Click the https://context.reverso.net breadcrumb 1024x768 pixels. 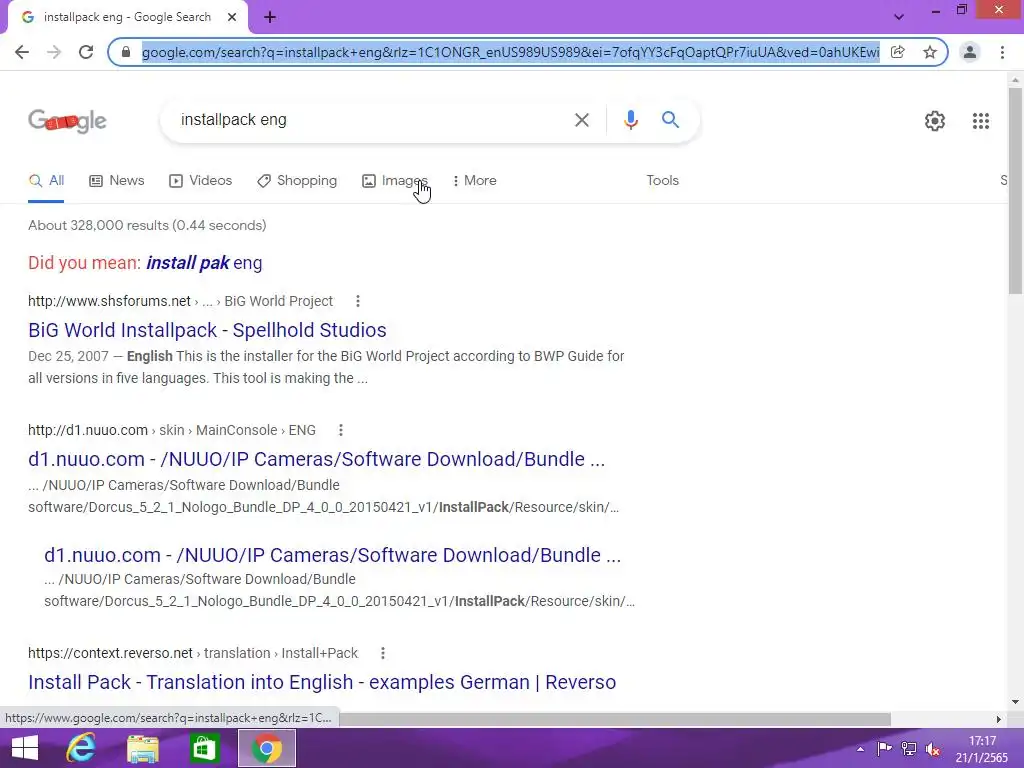pyautogui.click(x=110, y=653)
